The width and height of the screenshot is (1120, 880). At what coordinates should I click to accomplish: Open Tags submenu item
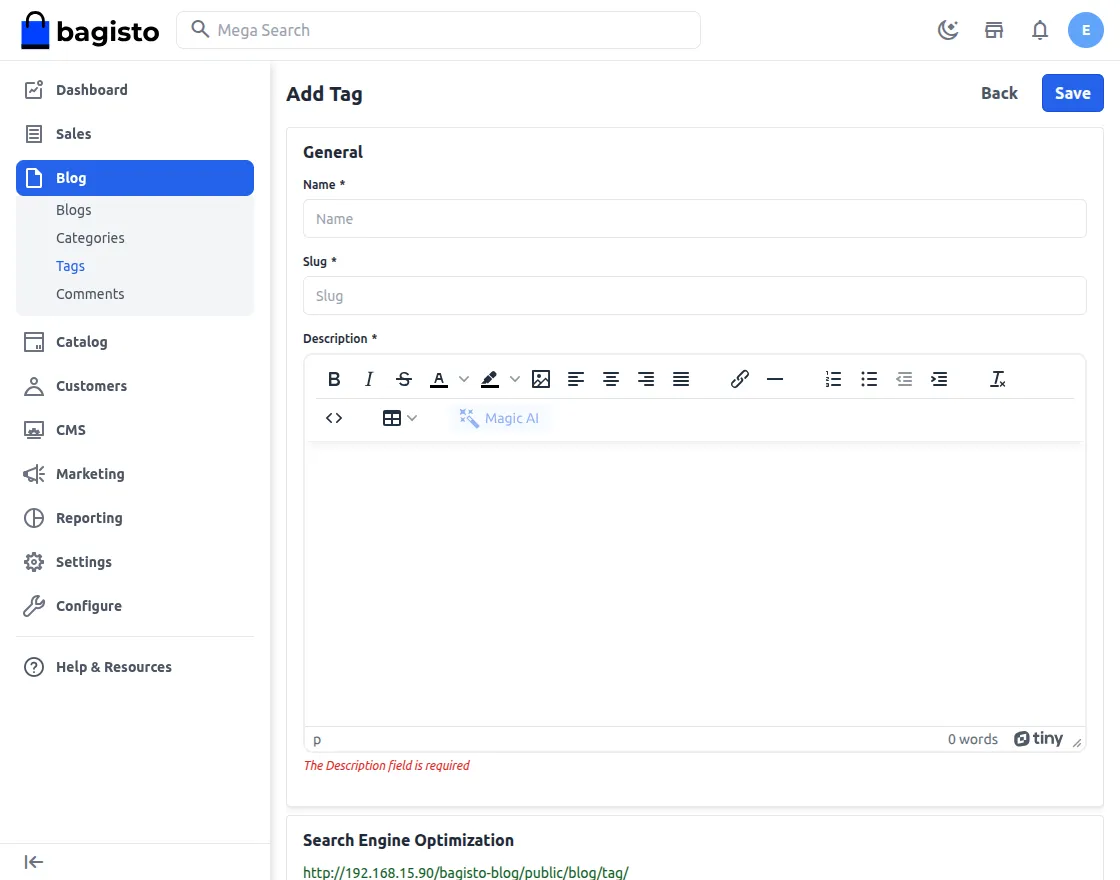pos(70,266)
